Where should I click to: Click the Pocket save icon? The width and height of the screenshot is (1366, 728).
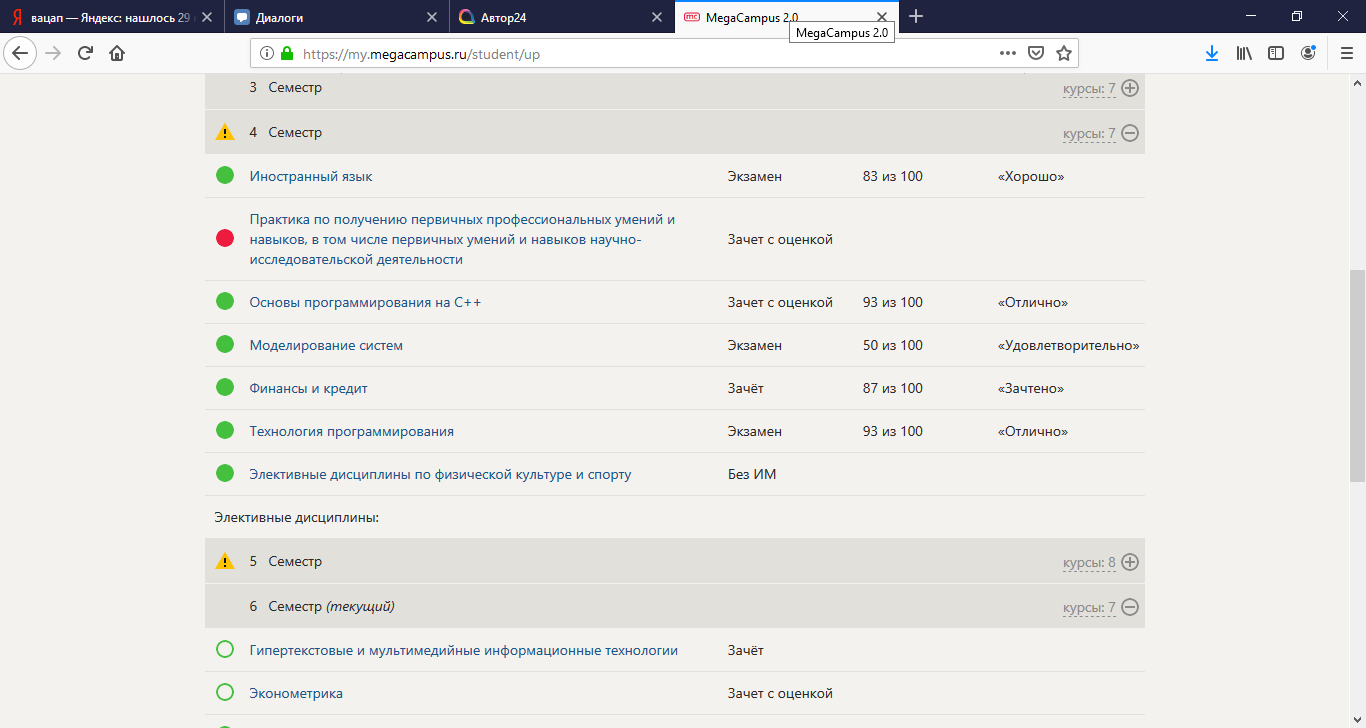1037,53
